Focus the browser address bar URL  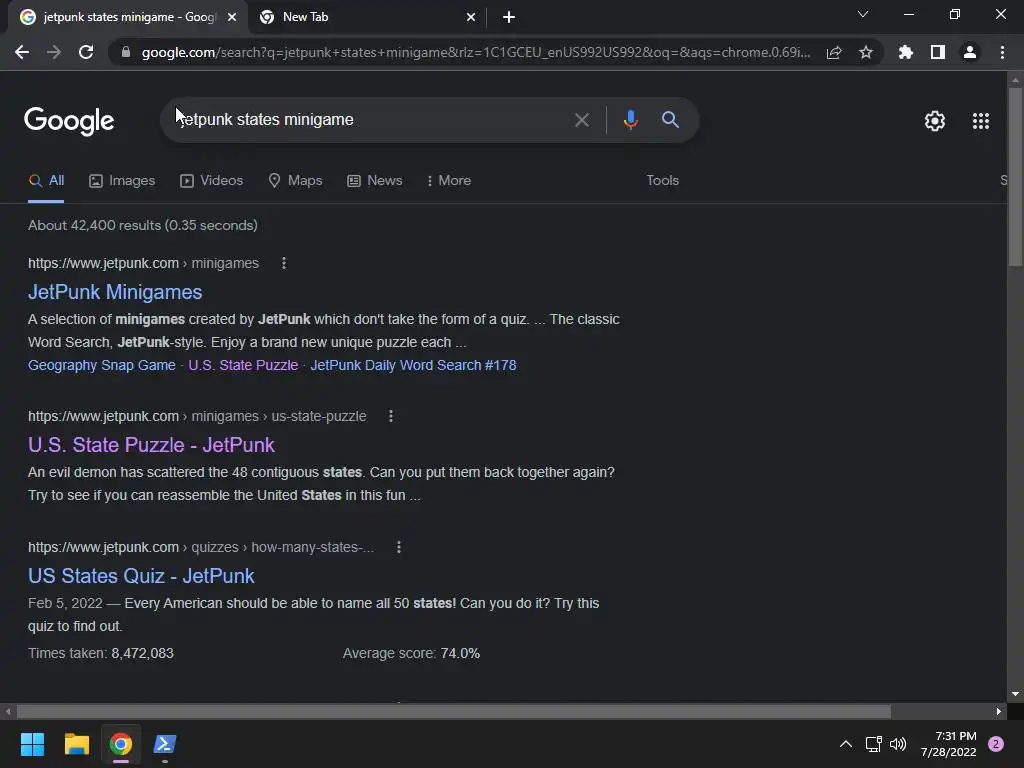click(475, 52)
